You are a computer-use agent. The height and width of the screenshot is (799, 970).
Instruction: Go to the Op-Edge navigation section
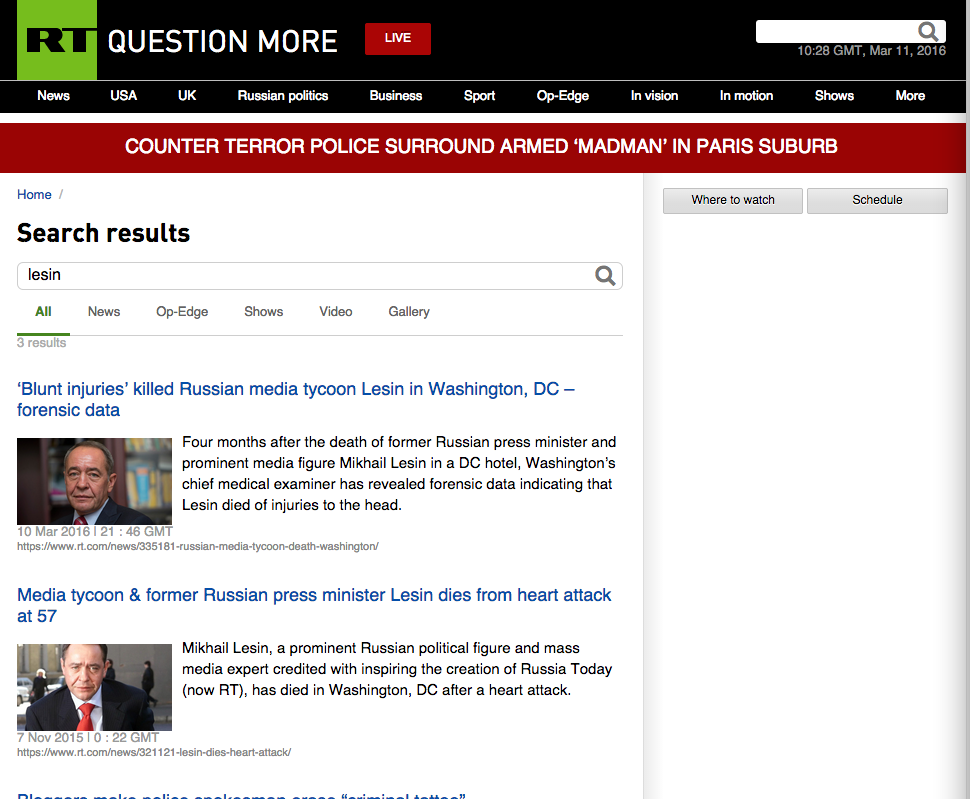563,96
